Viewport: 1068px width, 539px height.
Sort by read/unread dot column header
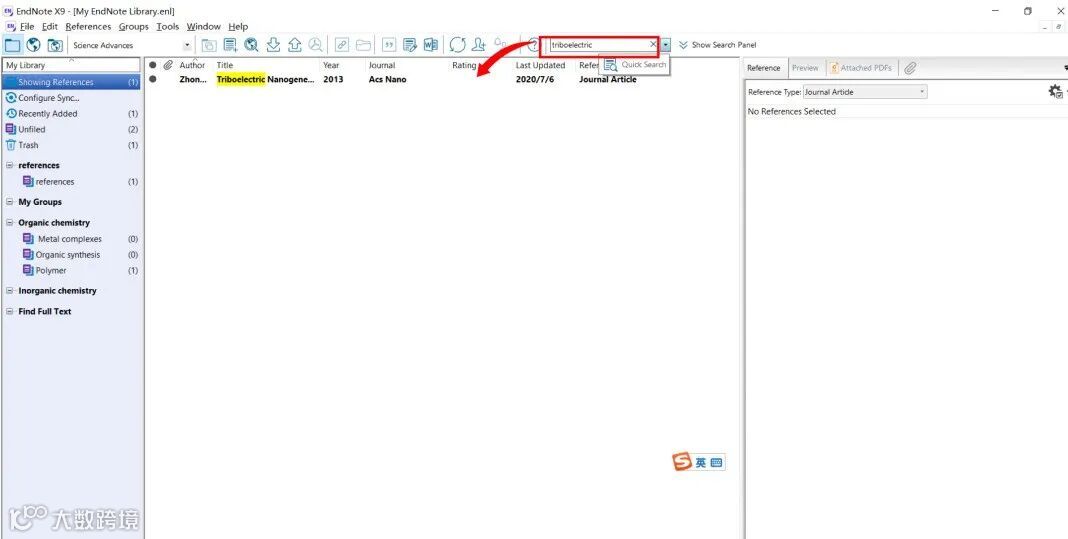tap(153, 65)
